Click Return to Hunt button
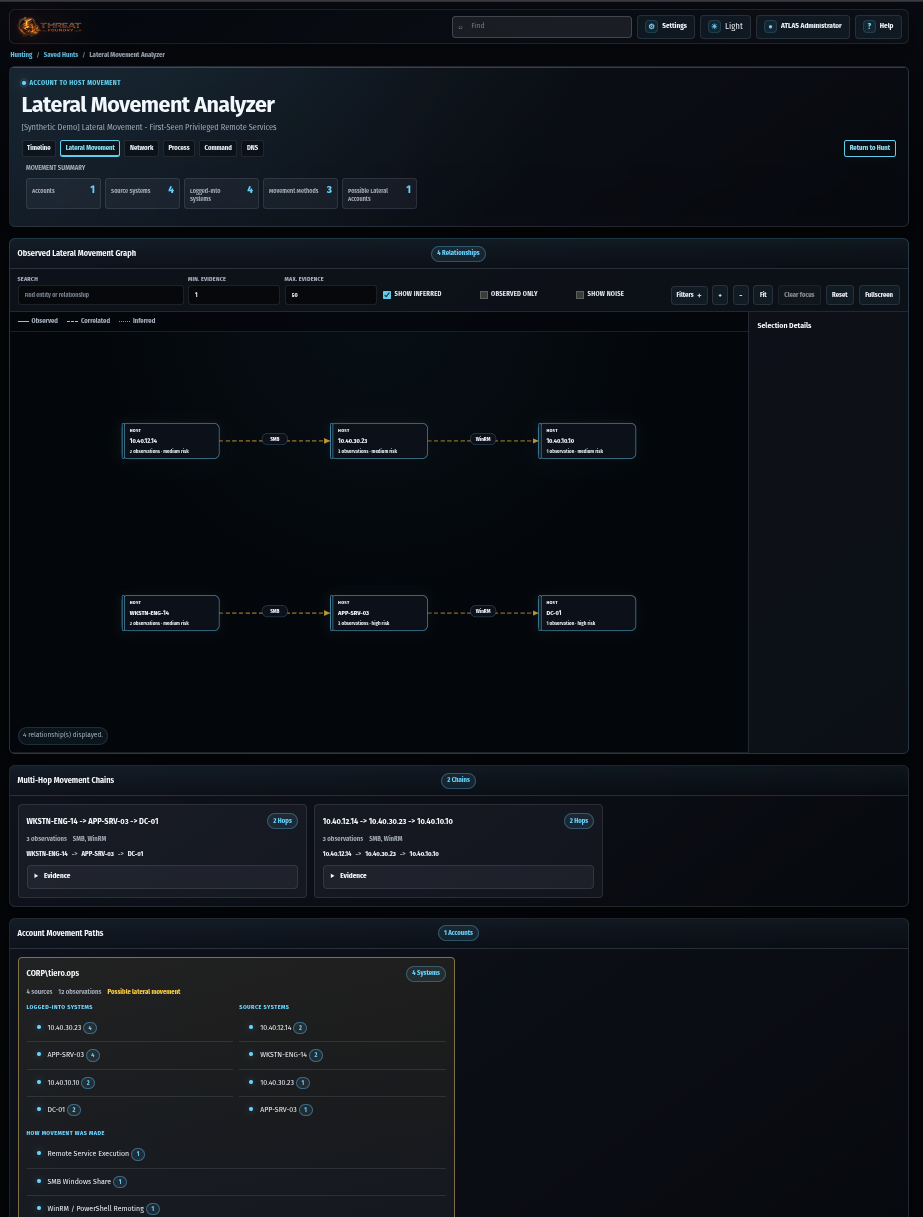Image resolution: width=923 pixels, height=1217 pixels. point(870,148)
